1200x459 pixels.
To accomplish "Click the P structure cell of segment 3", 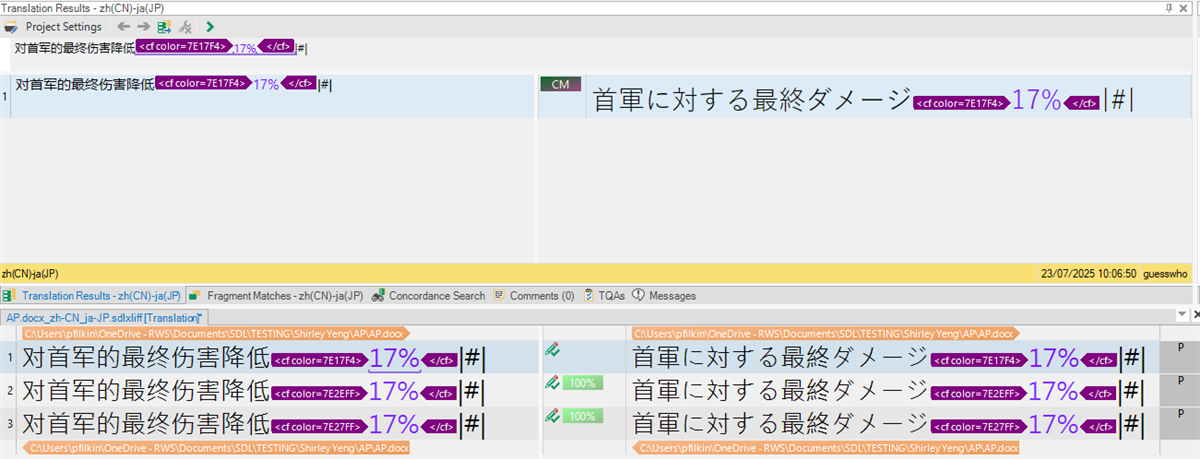I will pyautogui.click(x=1182, y=423).
